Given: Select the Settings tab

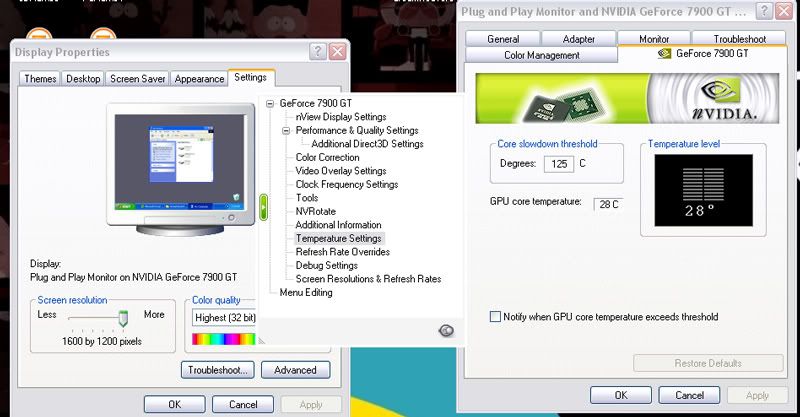Looking at the screenshot, I should [251, 77].
